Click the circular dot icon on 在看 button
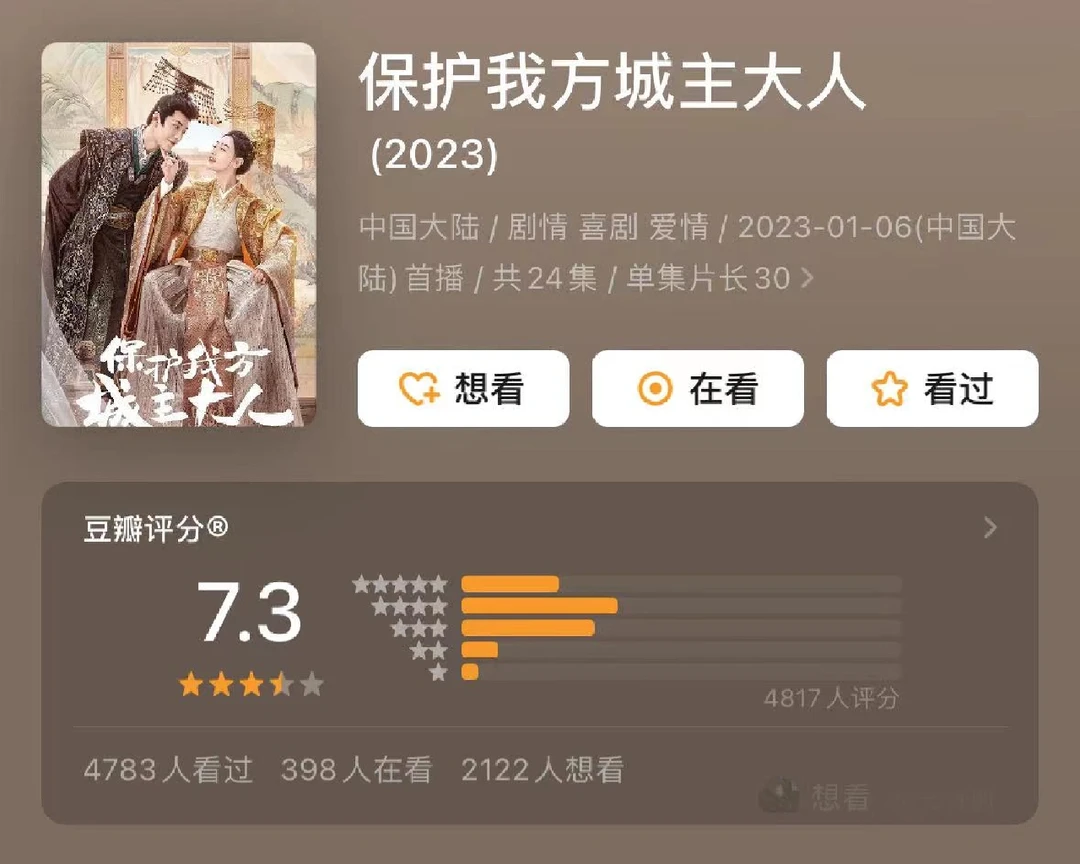The height and width of the screenshot is (864, 1080). [x=654, y=388]
